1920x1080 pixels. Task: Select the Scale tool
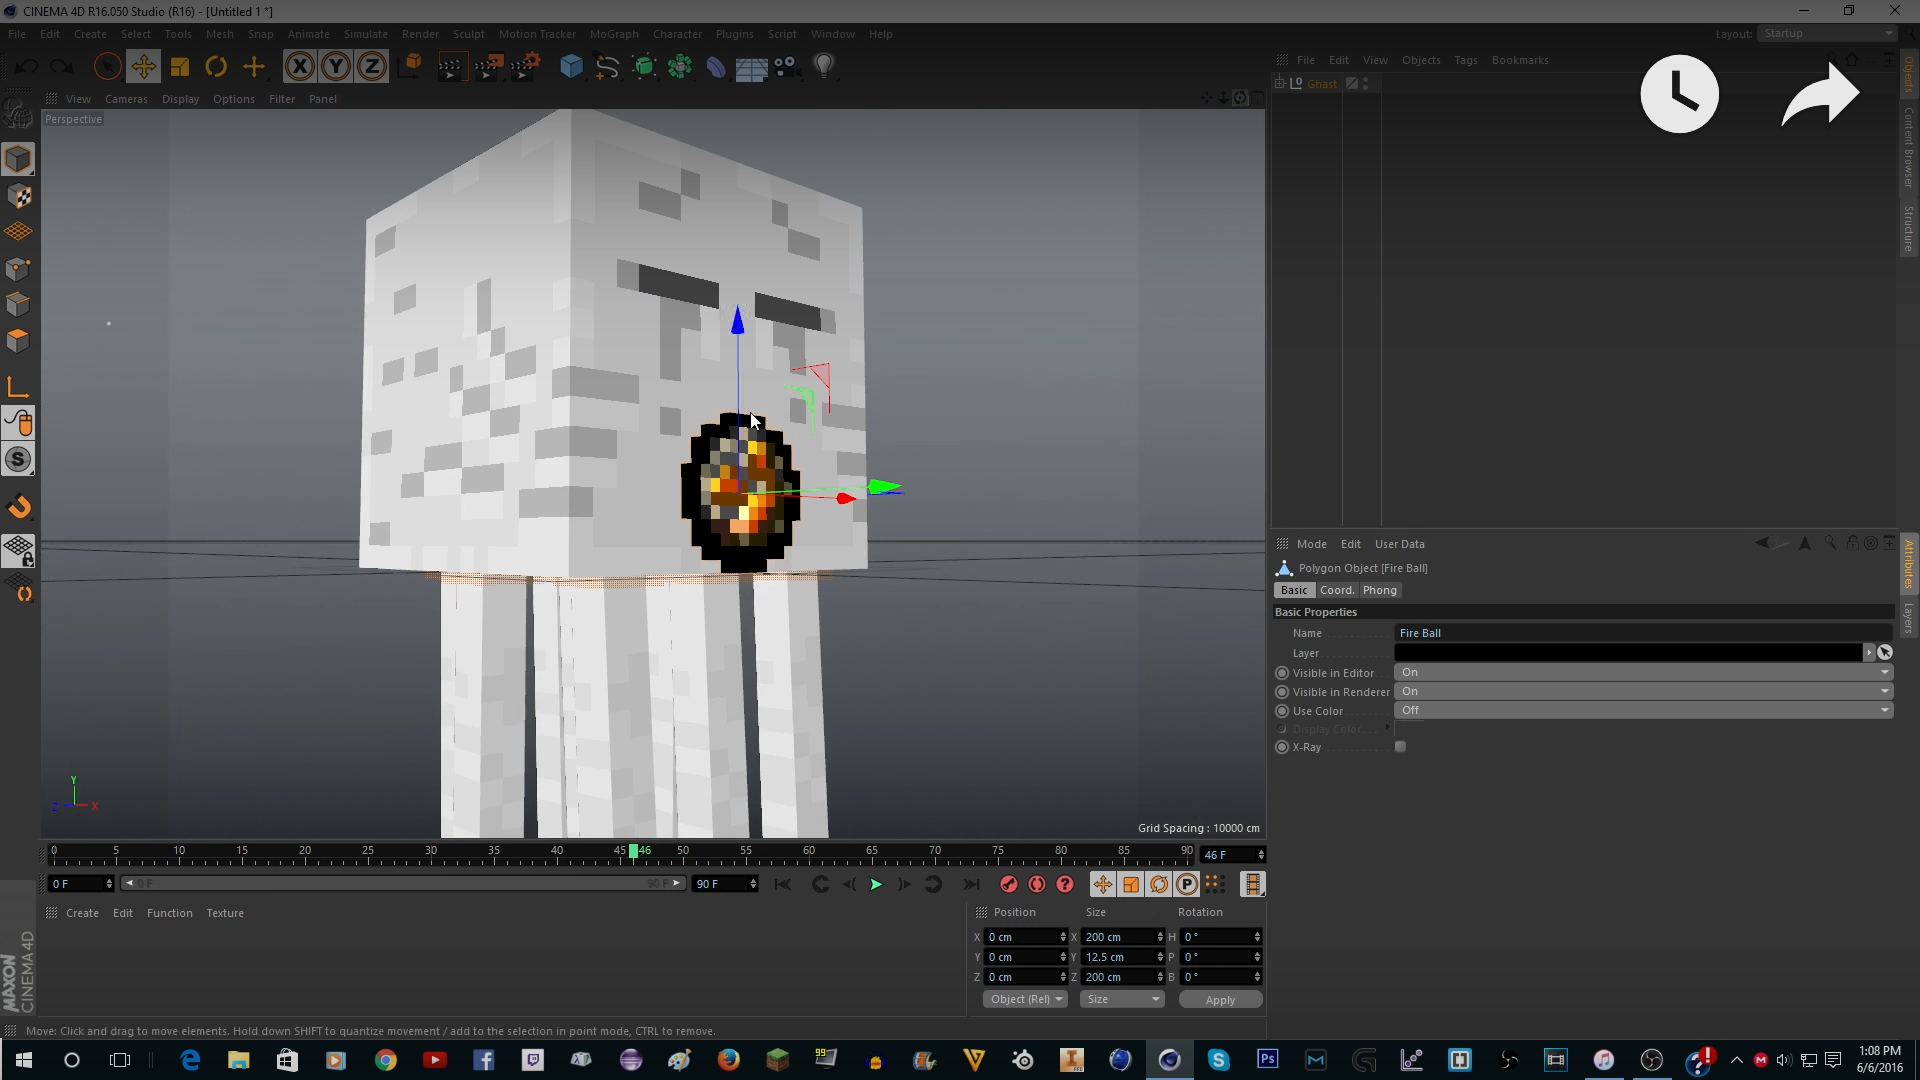point(180,67)
